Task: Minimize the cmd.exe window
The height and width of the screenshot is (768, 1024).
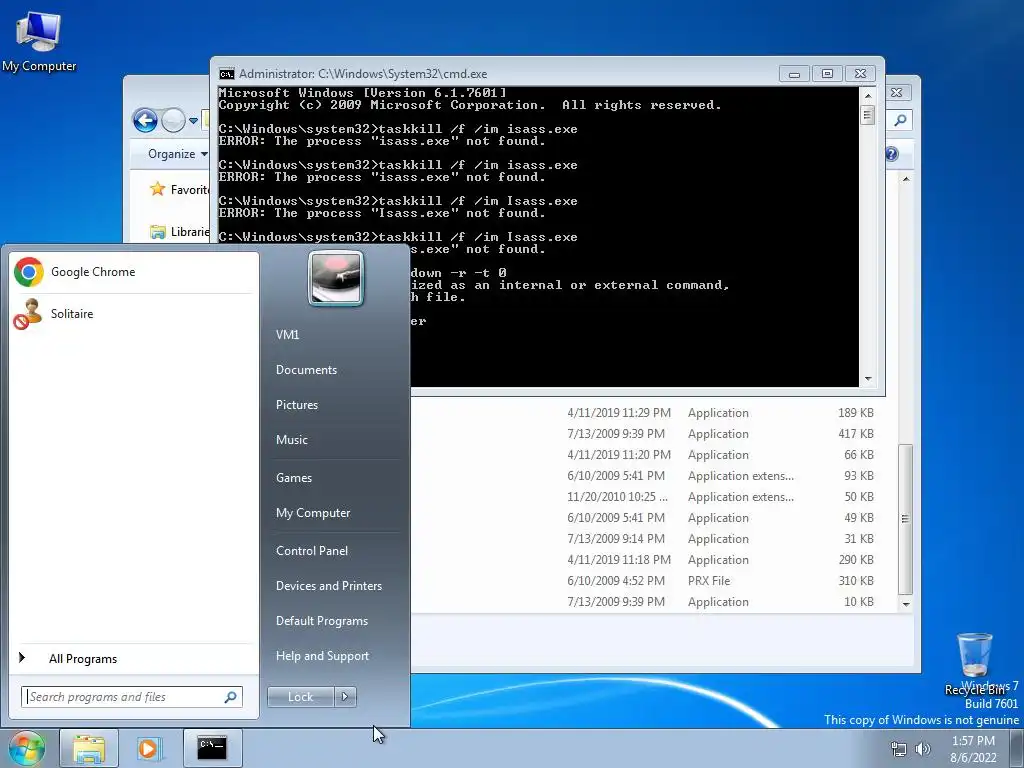Action: coord(794,74)
